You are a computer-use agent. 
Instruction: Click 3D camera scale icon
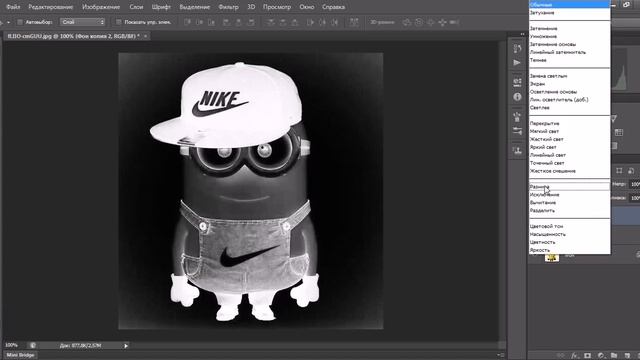click(x=454, y=22)
